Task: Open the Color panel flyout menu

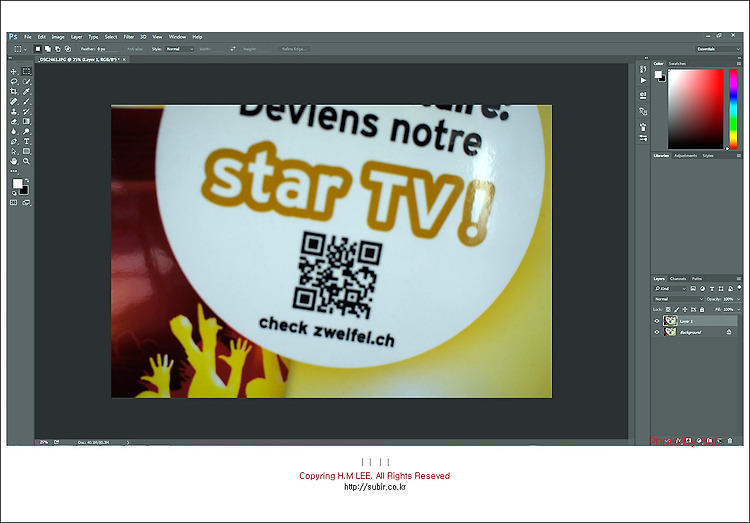Action: [x=739, y=63]
